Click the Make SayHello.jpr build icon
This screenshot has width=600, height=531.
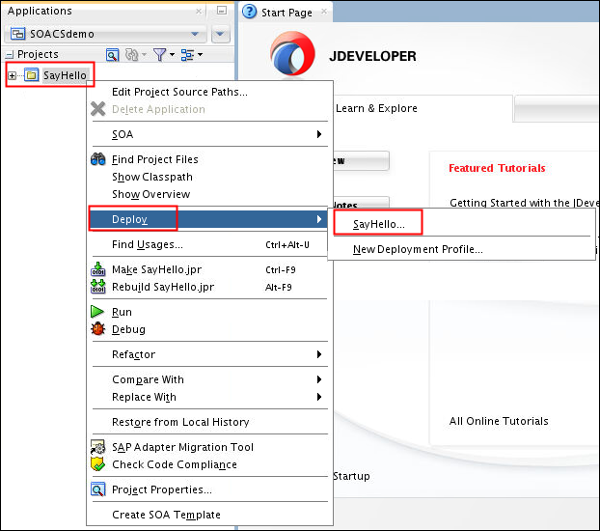98,269
